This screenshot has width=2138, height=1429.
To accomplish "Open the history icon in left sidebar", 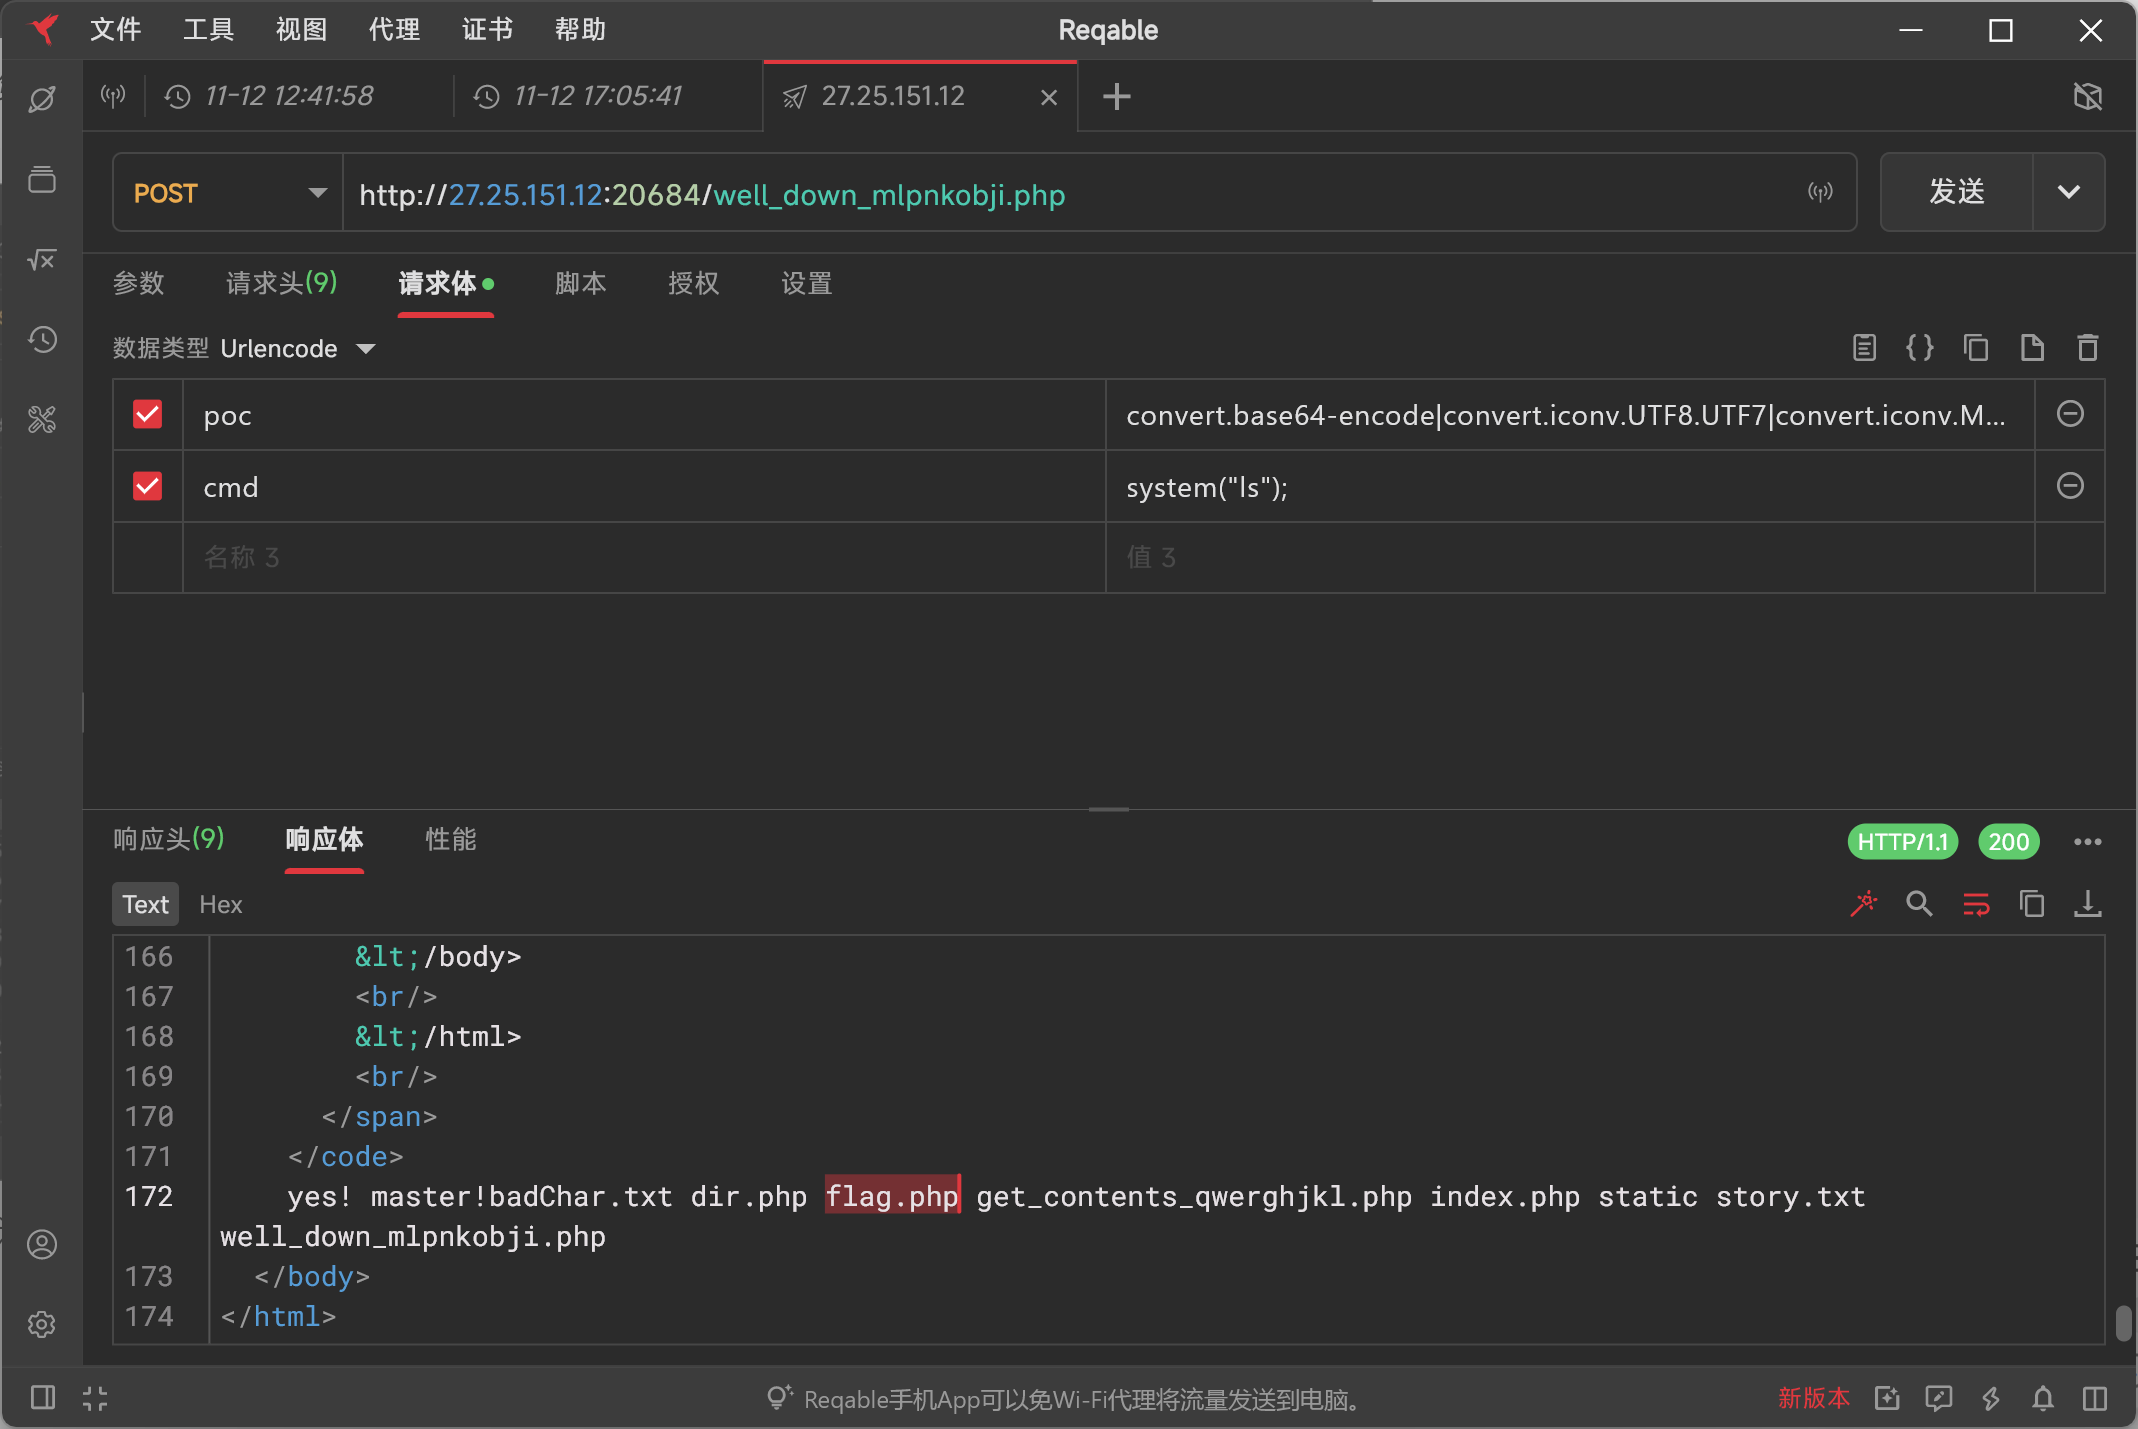I will tap(42, 340).
